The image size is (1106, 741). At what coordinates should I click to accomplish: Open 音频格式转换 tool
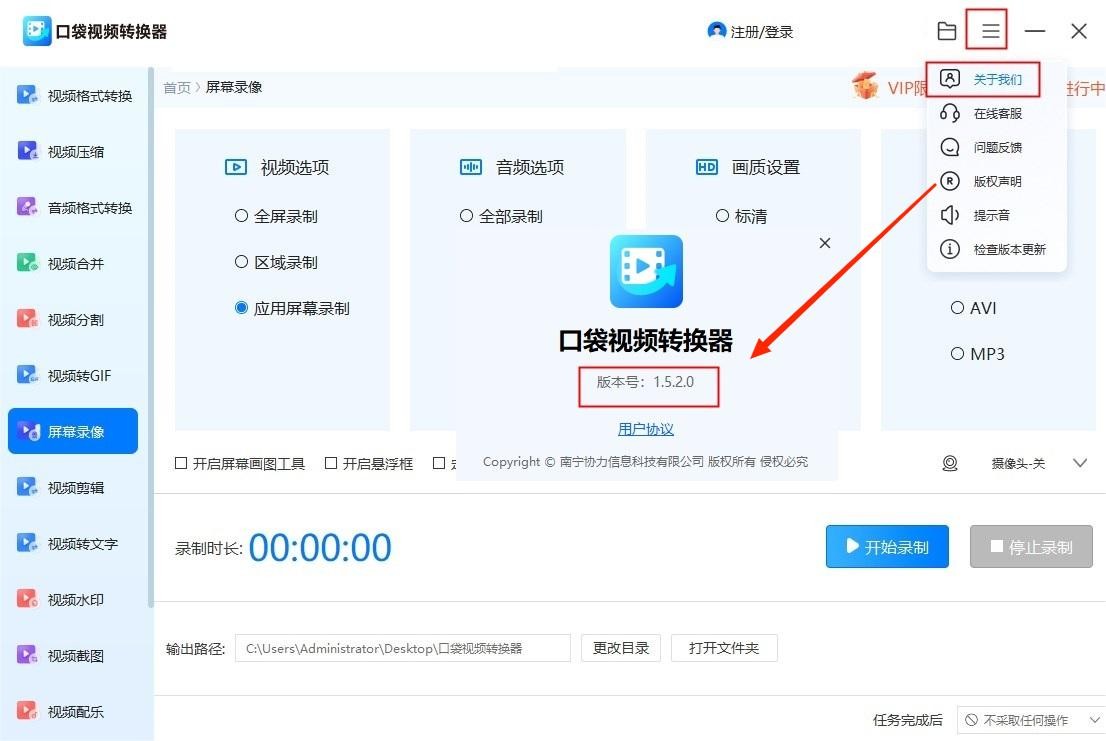tap(74, 207)
